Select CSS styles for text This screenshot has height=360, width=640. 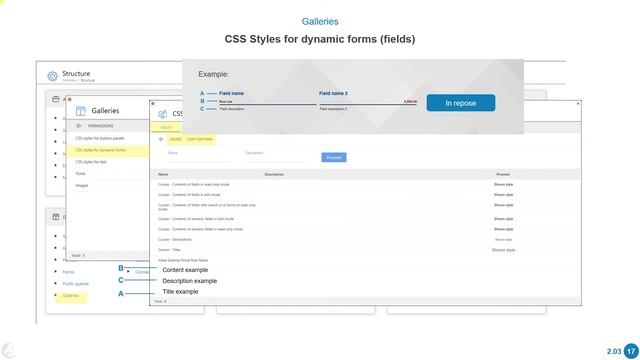(x=91, y=162)
